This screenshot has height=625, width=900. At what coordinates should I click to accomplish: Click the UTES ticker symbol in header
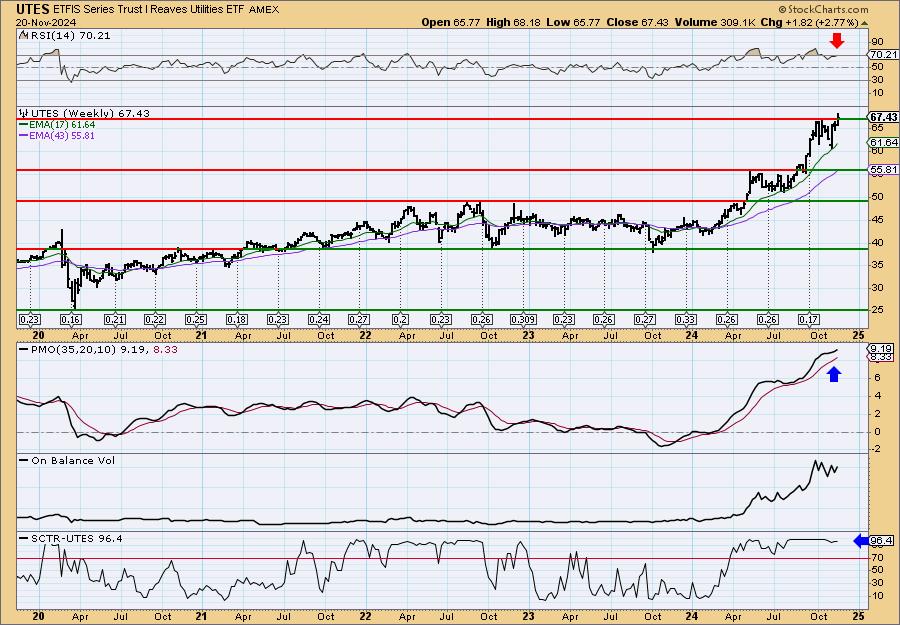tap(33, 9)
